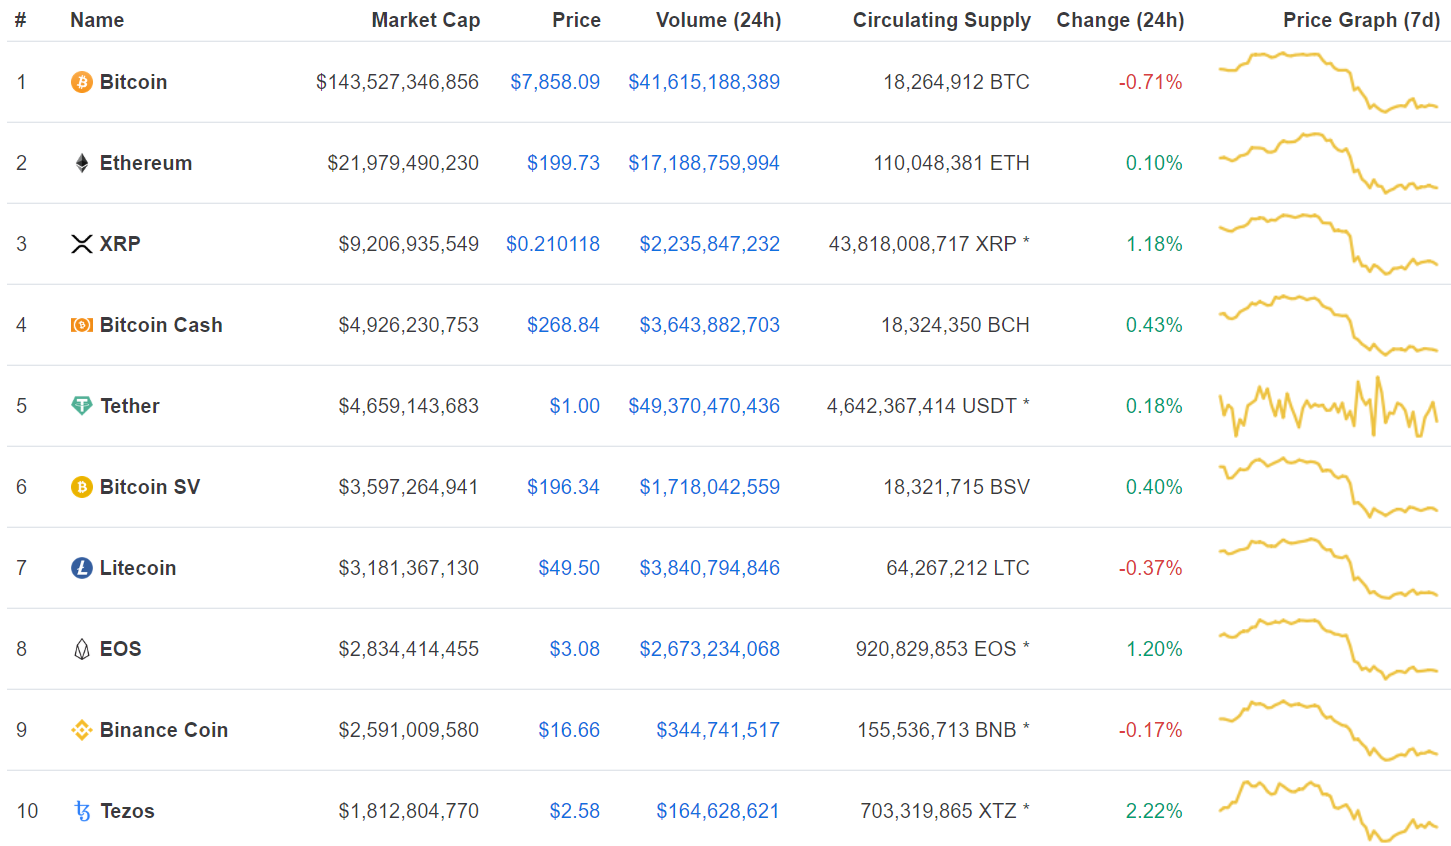Sort by the Circulating Supply column header
This screenshot has width=1451, height=846.
tap(942, 20)
